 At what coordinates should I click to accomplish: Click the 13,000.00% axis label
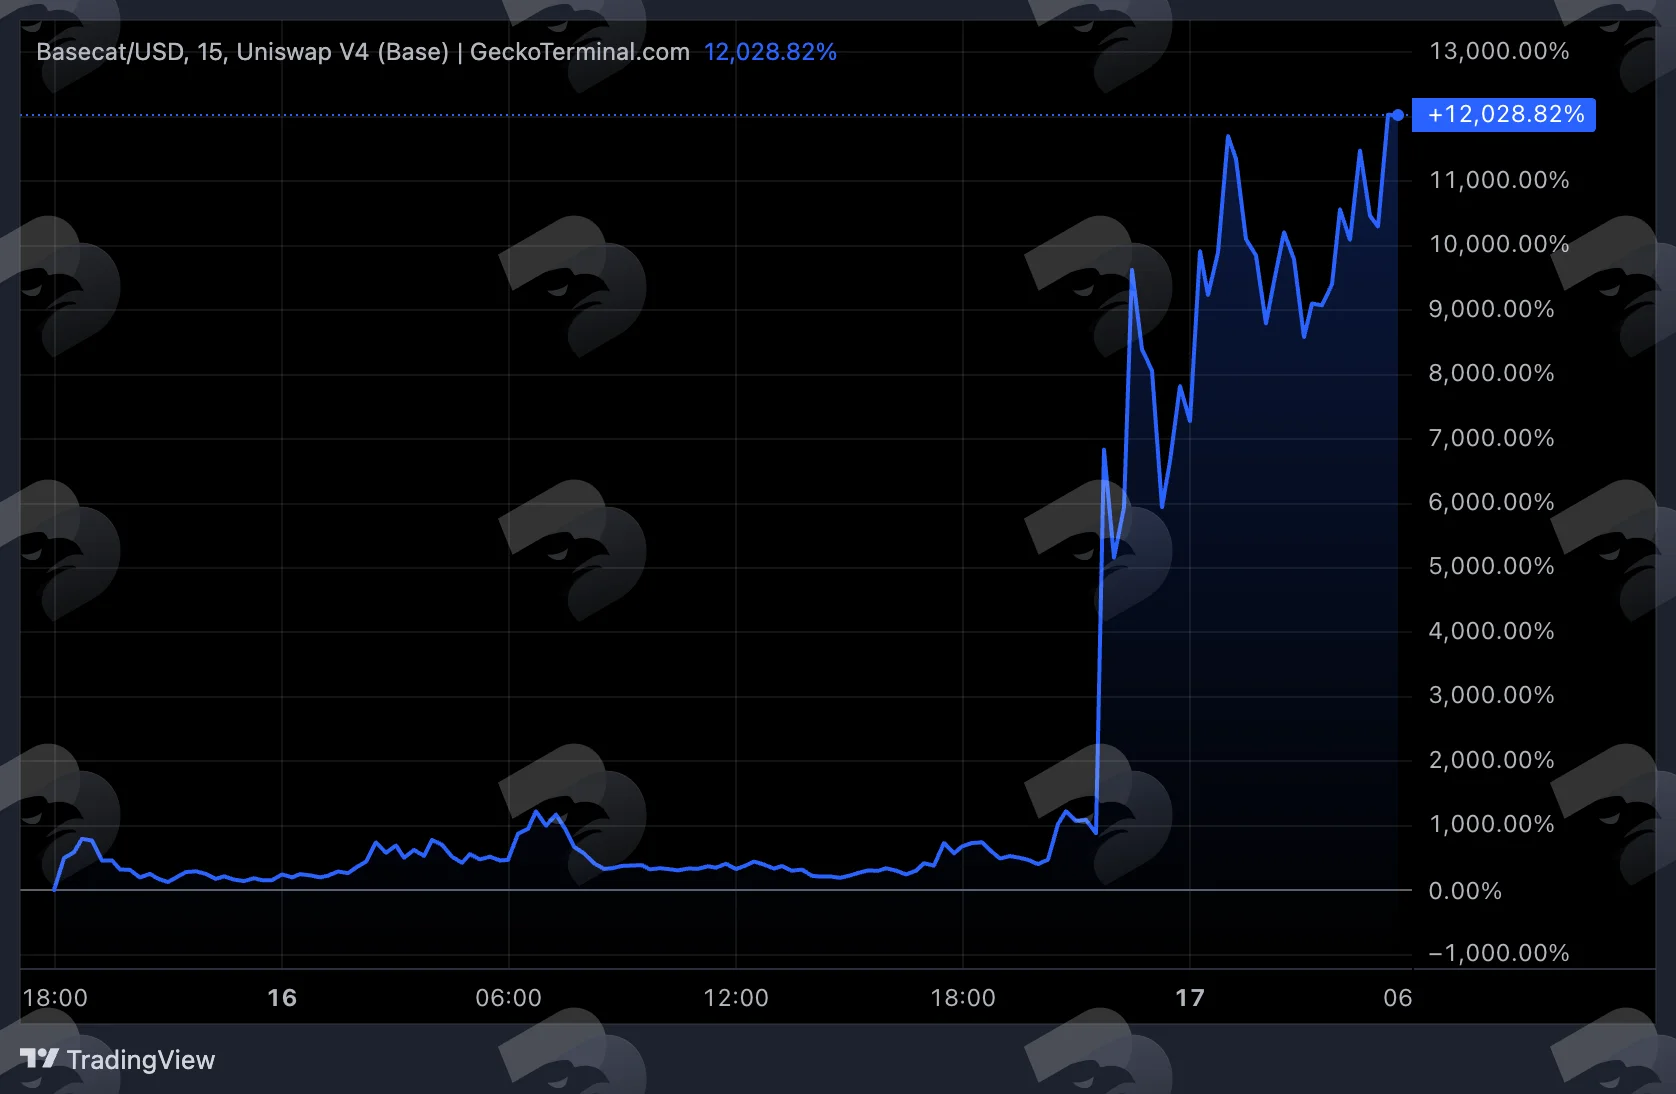tap(1499, 51)
